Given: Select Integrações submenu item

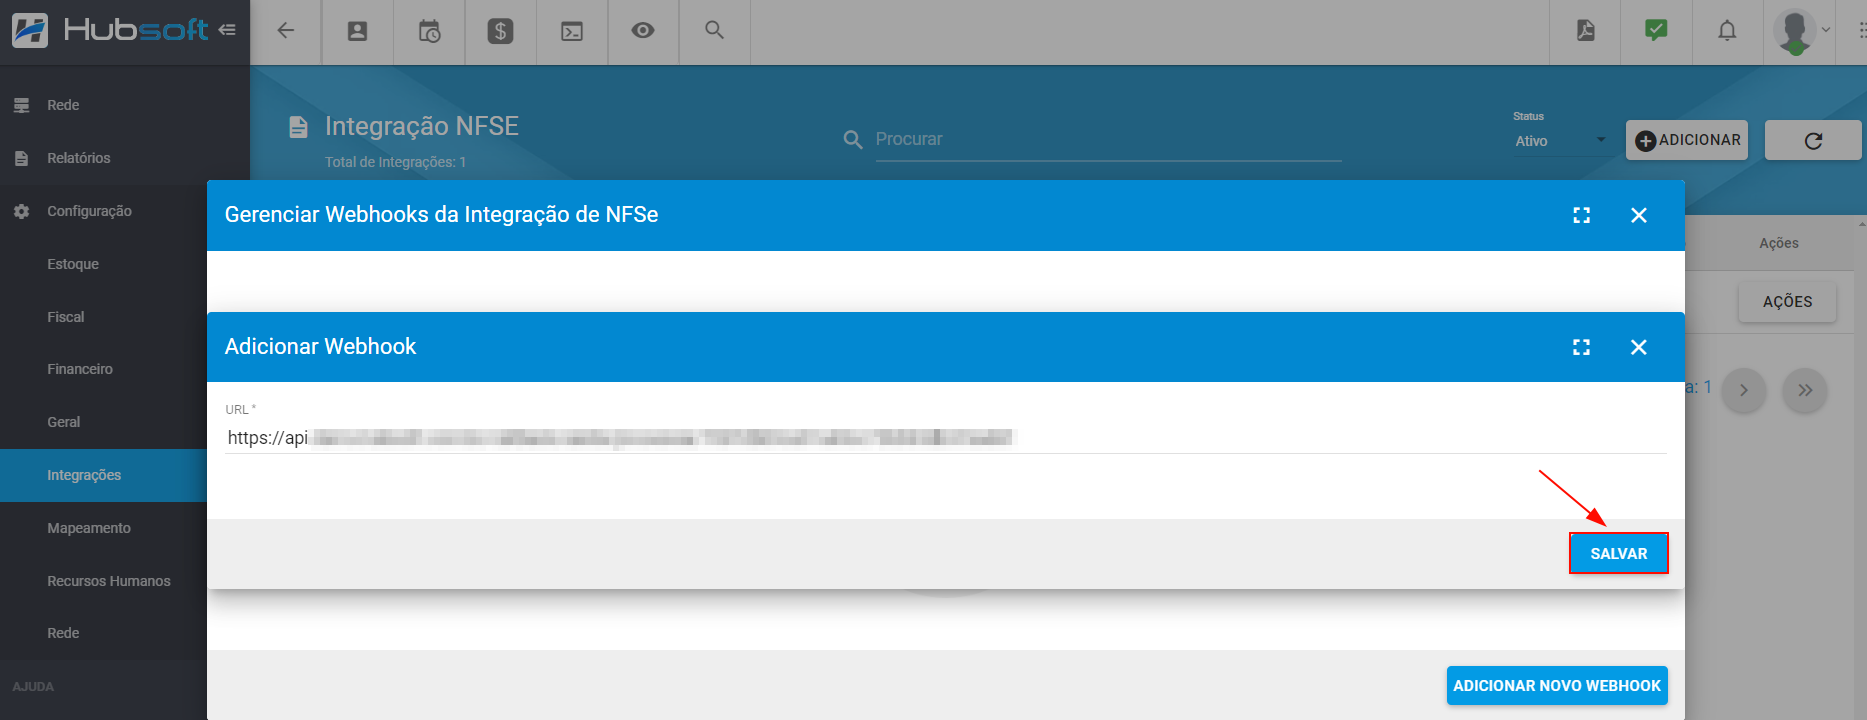Looking at the screenshot, I should tap(103, 475).
